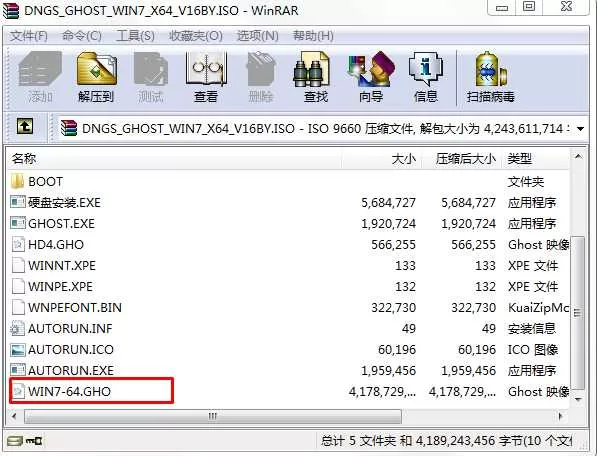Select the WINPE.XPE file name
597x456 pixels.
pos(60,286)
